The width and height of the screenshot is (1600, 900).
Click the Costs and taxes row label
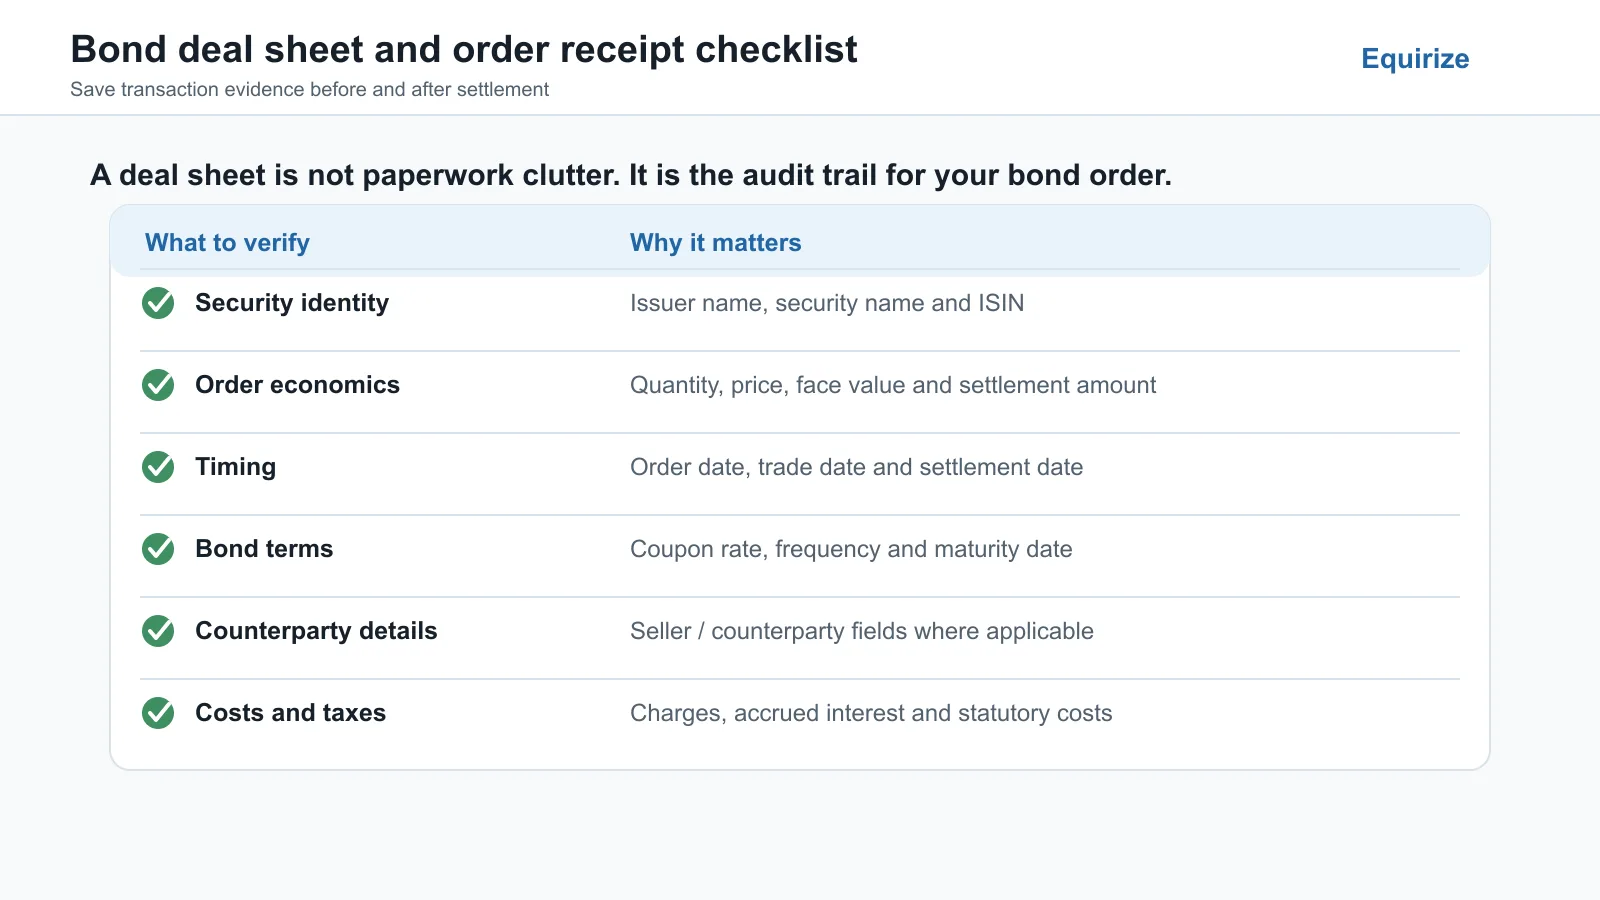[290, 713]
